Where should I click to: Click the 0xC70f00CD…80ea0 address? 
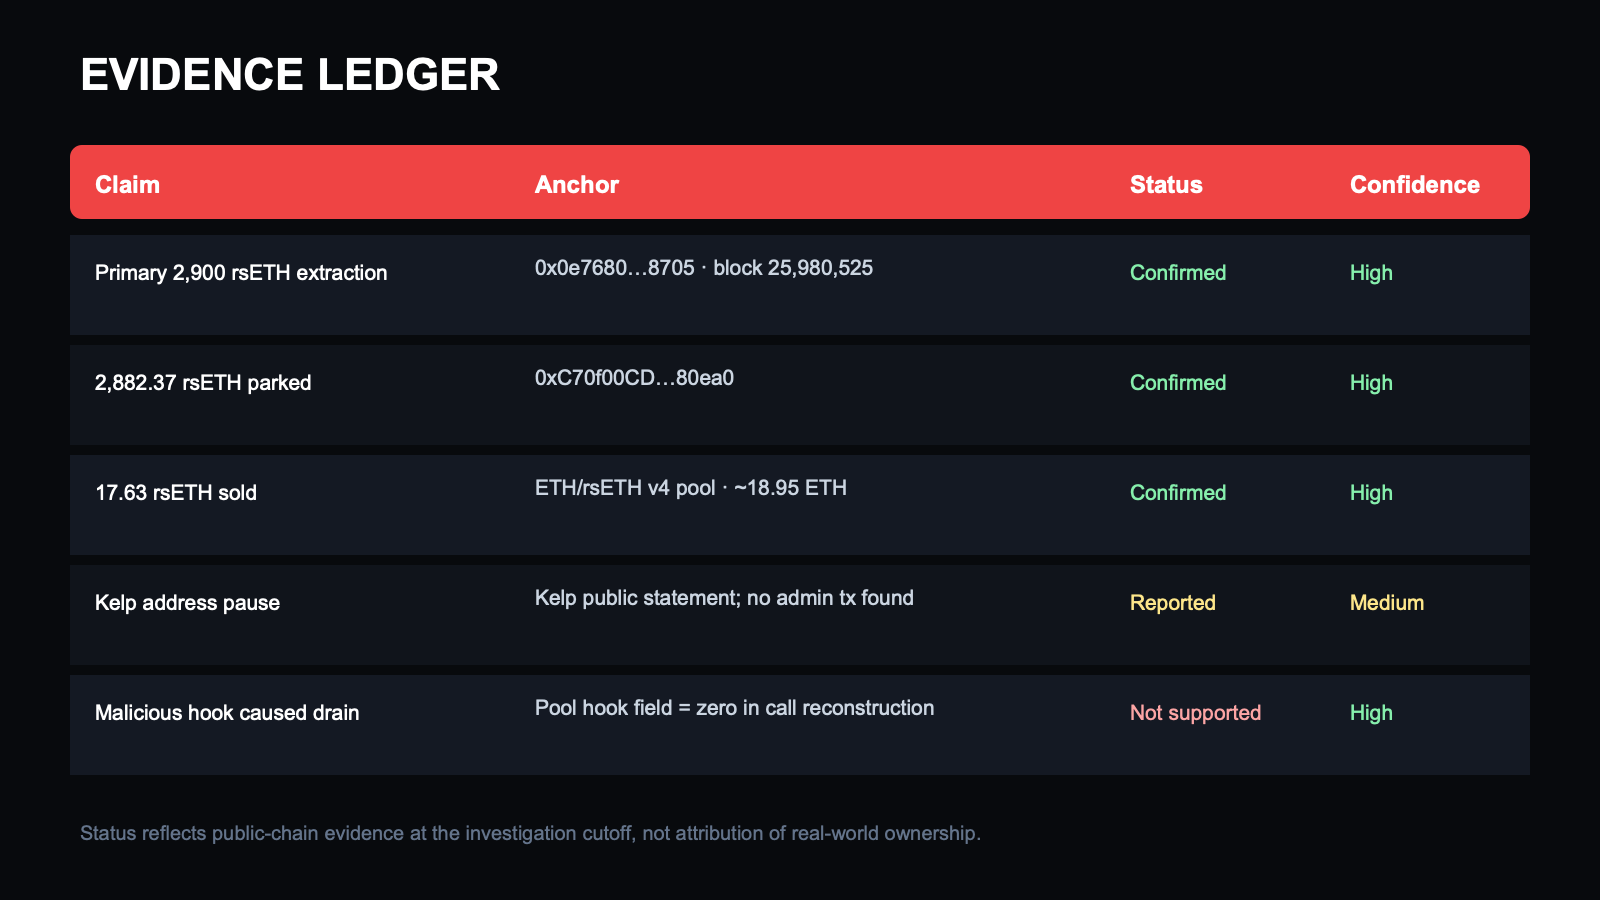pos(634,378)
